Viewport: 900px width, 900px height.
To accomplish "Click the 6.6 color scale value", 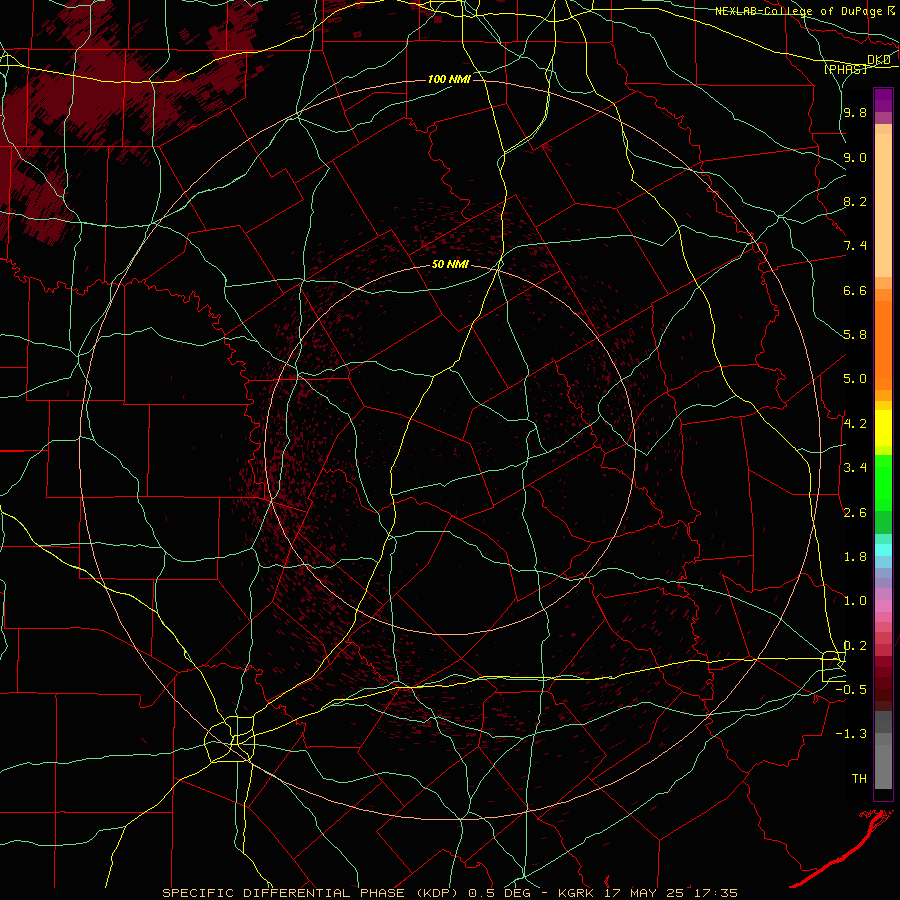I will point(855,290).
